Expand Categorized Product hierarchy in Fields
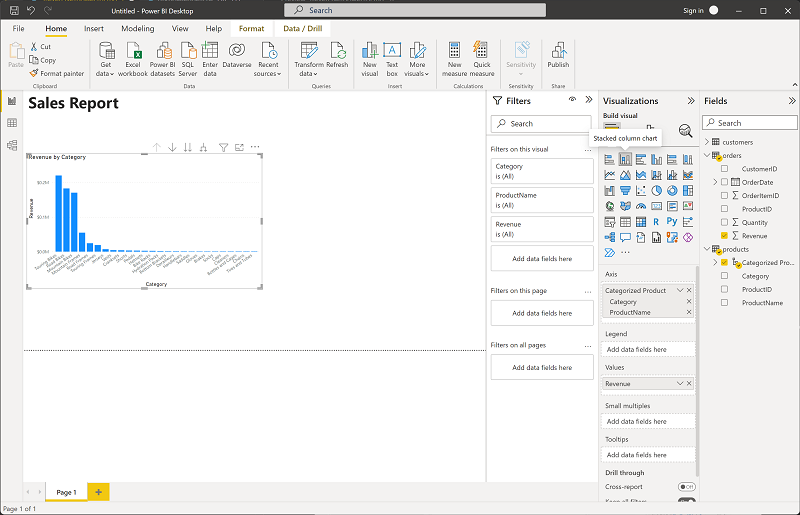800x515 pixels. (x=715, y=262)
